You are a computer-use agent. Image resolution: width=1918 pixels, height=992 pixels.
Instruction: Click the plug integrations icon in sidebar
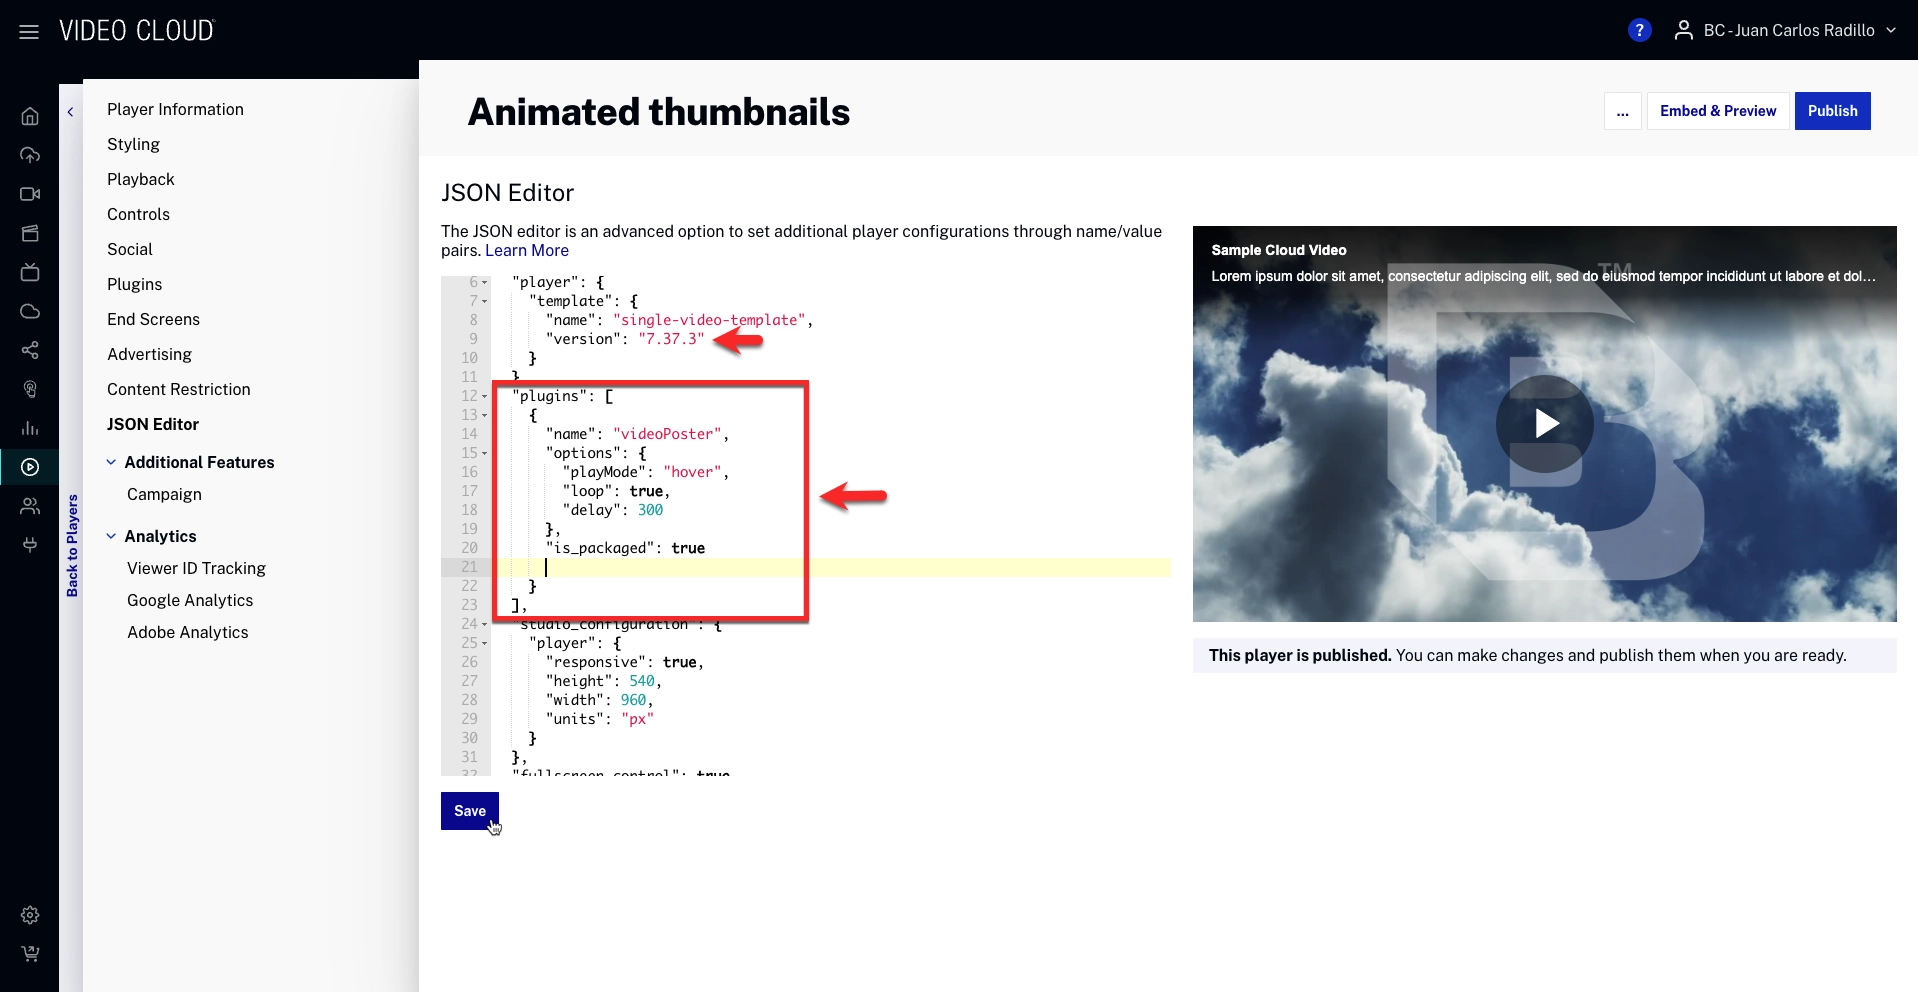pyautogui.click(x=30, y=545)
